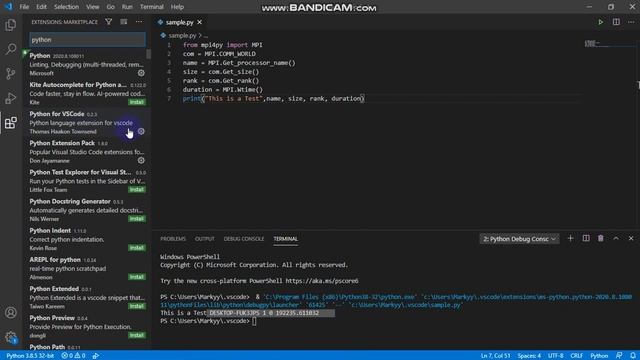
Task: Open the Go menu
Action: [110, 7]
